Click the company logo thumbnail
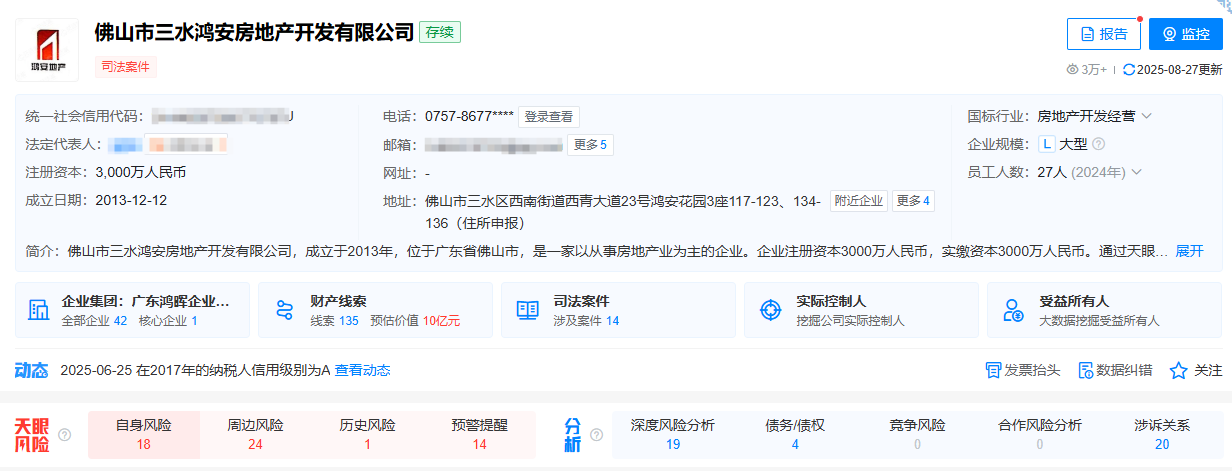This screenshot has width=1232, height=471. point(47,50)
